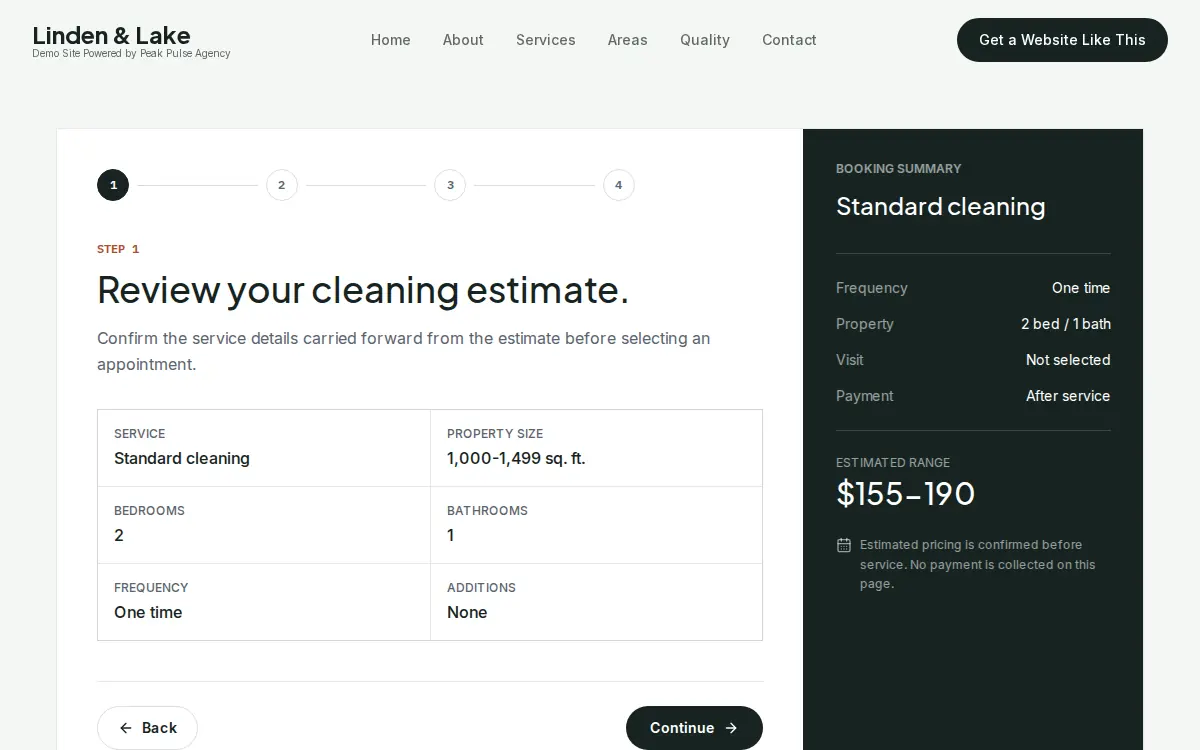Image resolution: width=1200 pixels, height=750 pixels.
Task: Click 'One time' in booking summary
Action: pos(1081,288)
